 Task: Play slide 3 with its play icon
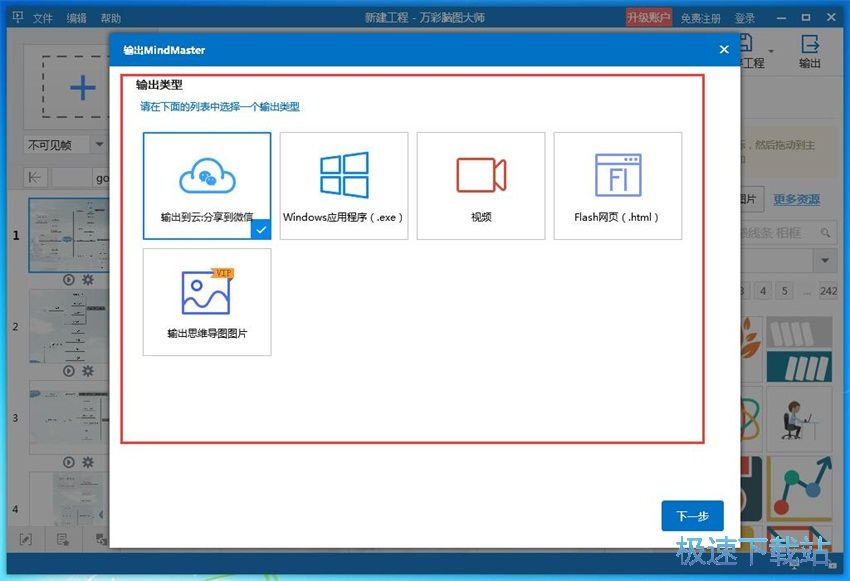pos(68,462)
